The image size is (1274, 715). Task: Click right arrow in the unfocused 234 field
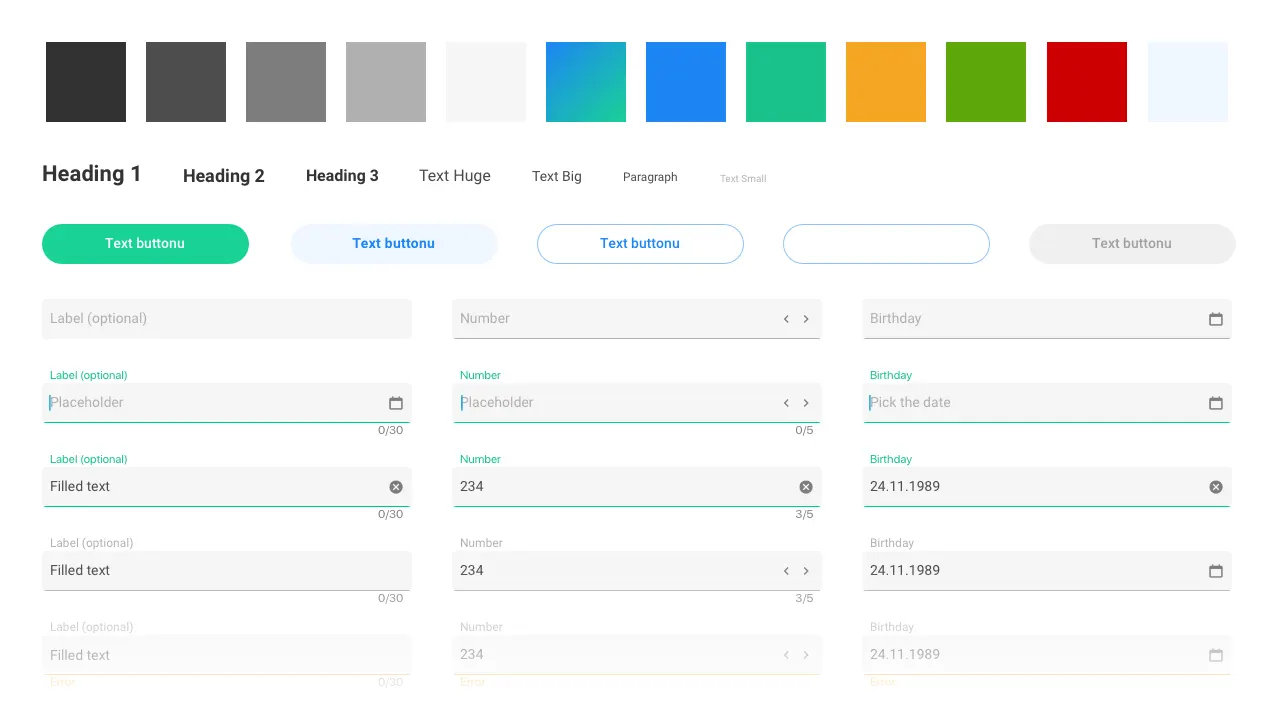[x=806, y=571]
